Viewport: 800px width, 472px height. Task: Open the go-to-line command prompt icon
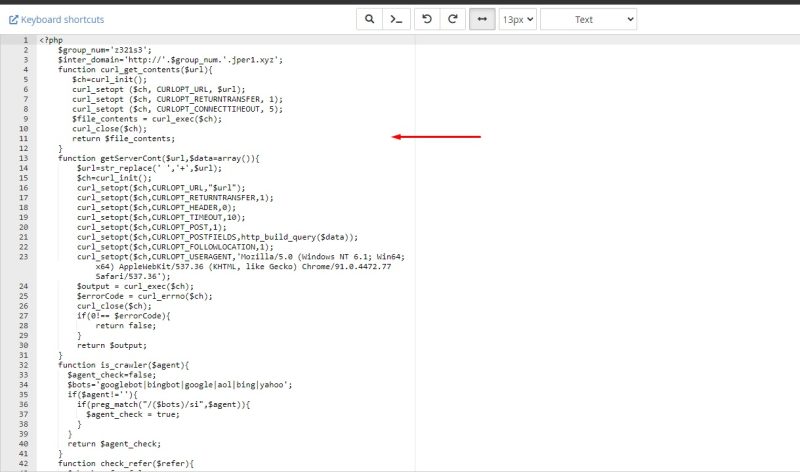coord(397,19)
